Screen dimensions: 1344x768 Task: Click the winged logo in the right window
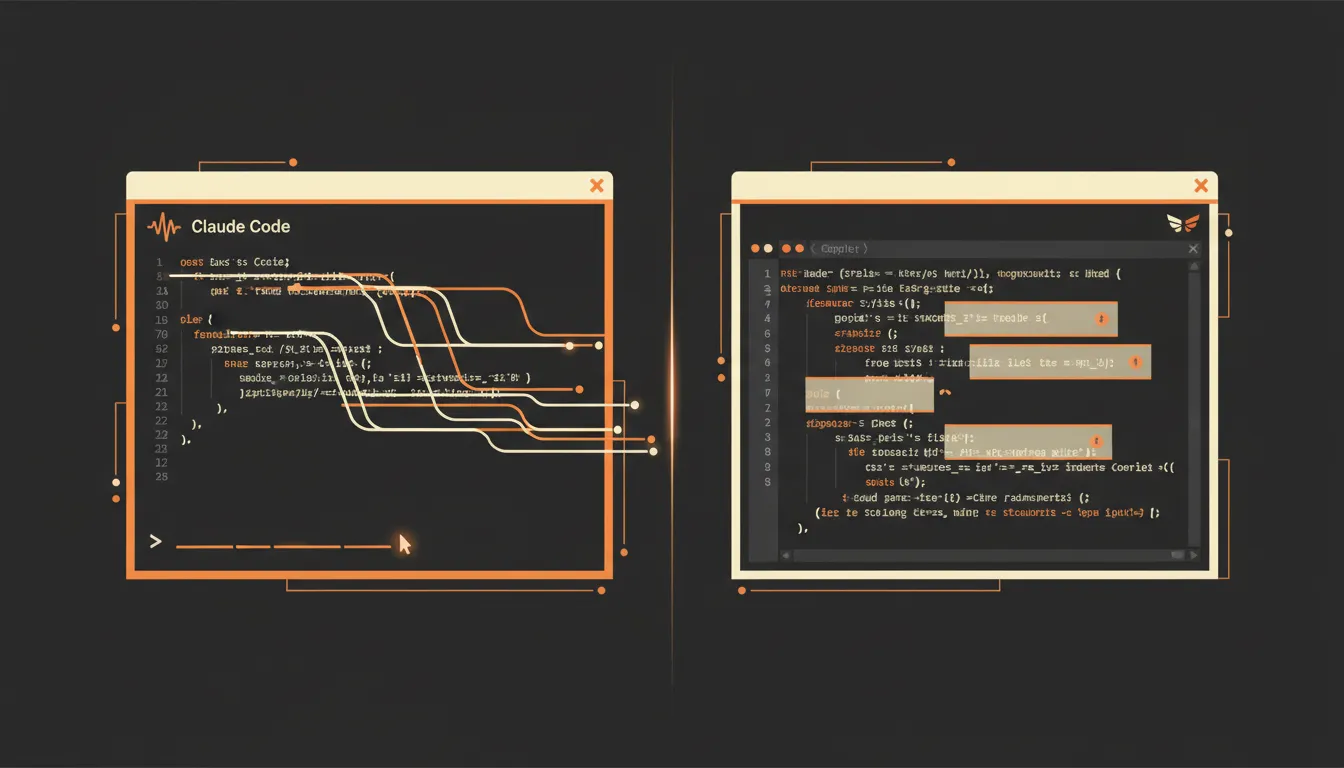click(1183, 223)
